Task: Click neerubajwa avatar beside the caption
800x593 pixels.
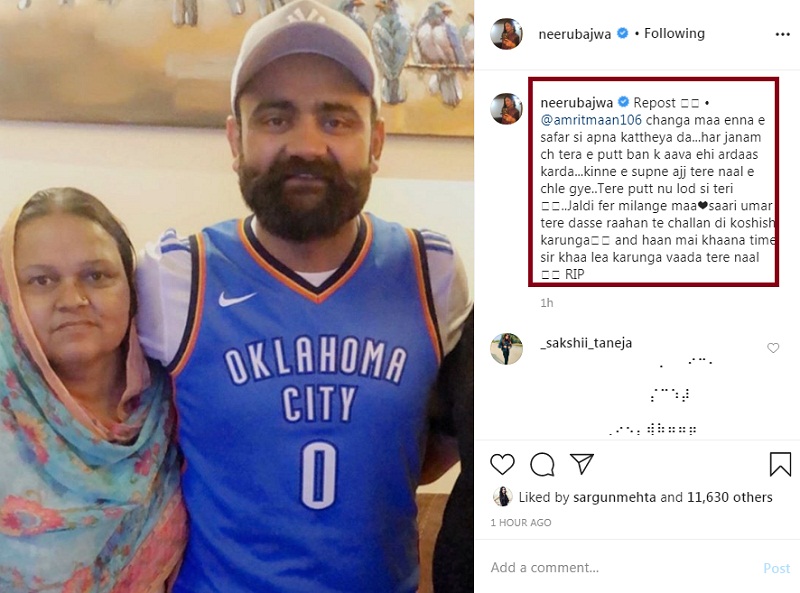Action: (506, 109)
